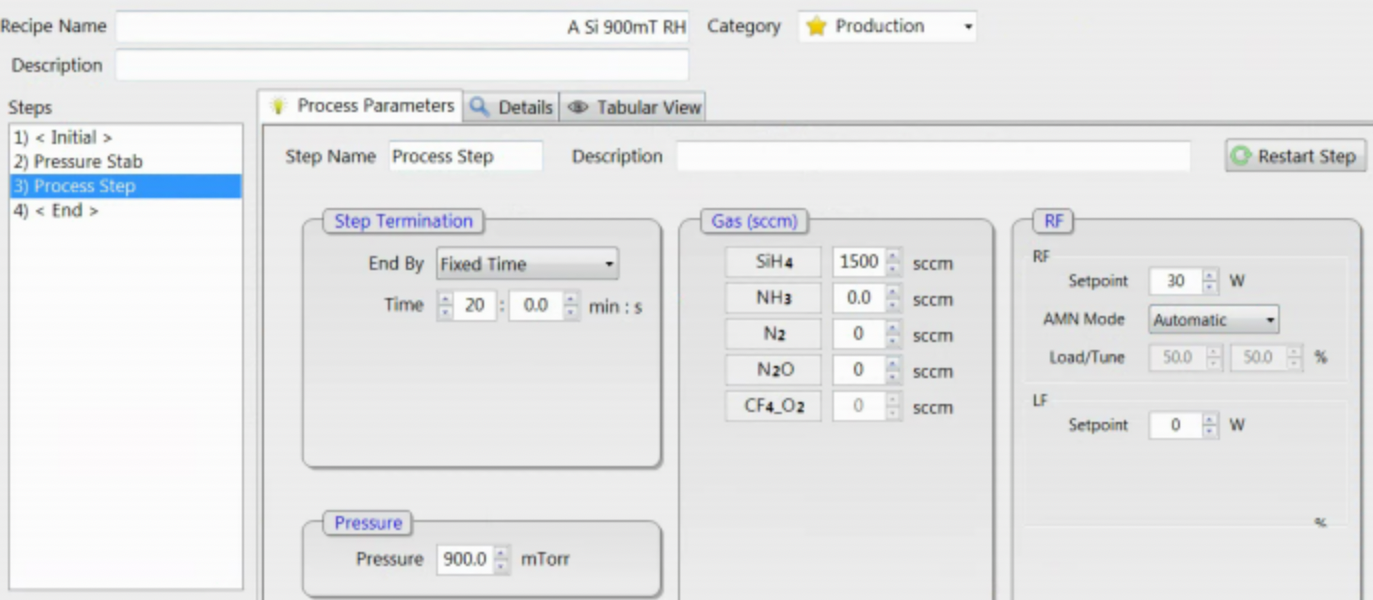The width and height of the screenshot is (1373, 600).
Task: Click the LF Setpoint stepper arrows
Action: tap(1211, 426)
